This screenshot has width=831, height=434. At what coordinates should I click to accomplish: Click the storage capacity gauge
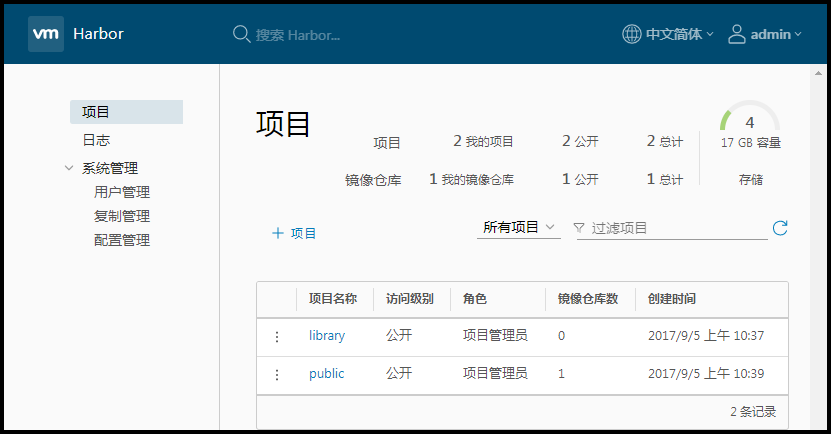tap(749, 116)
